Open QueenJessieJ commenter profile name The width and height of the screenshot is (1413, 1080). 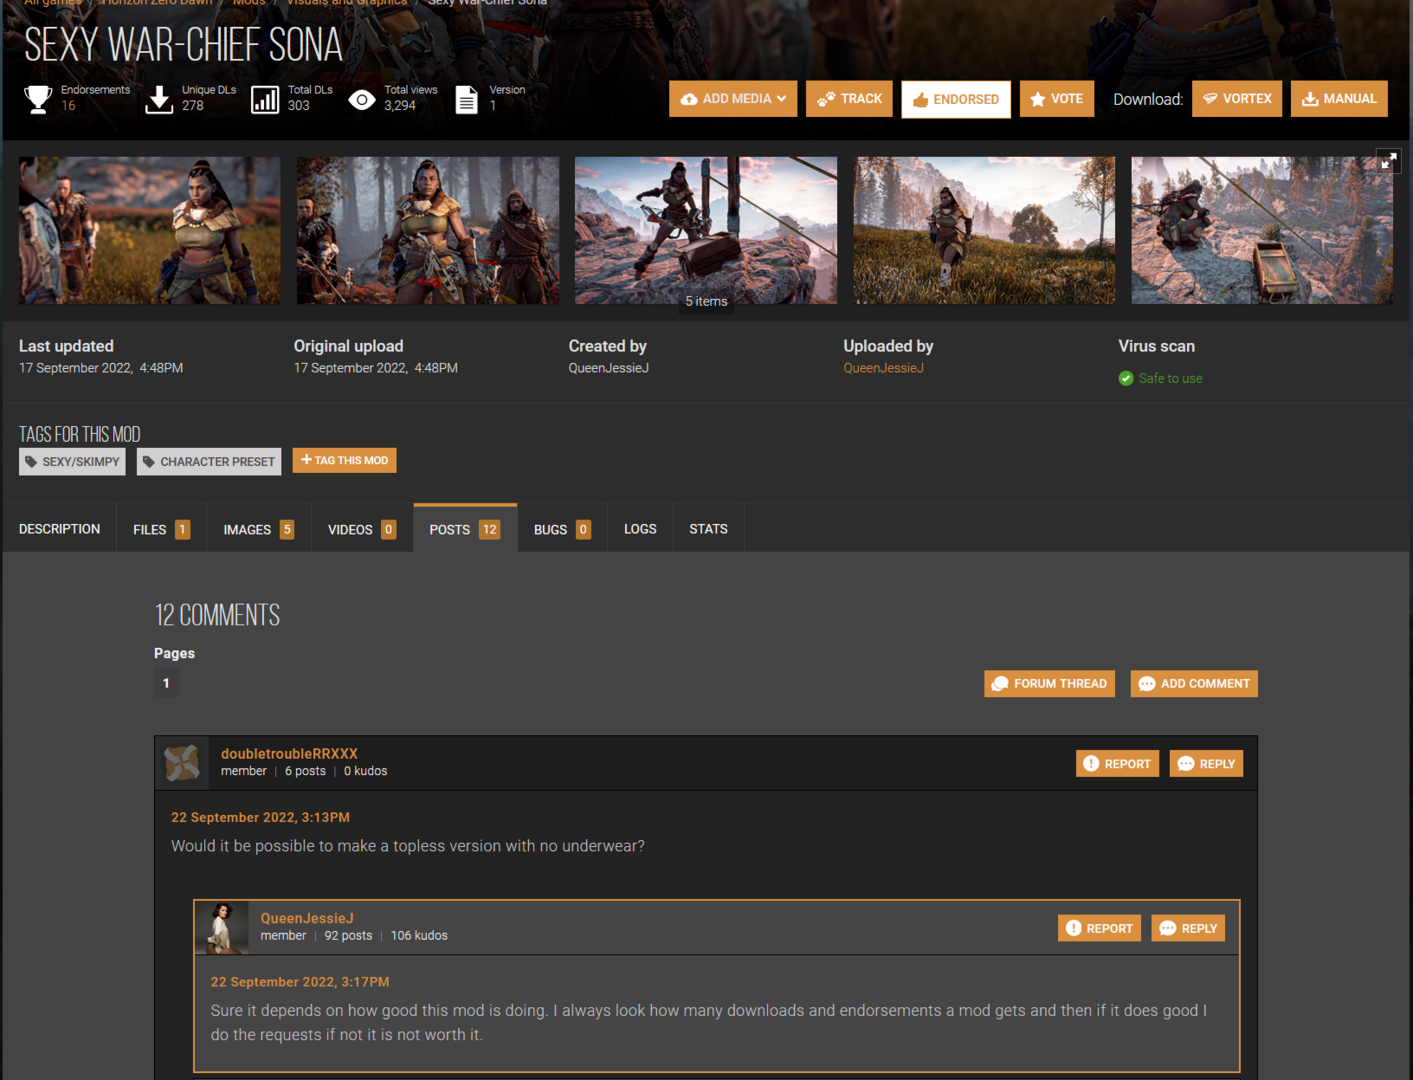307,918
